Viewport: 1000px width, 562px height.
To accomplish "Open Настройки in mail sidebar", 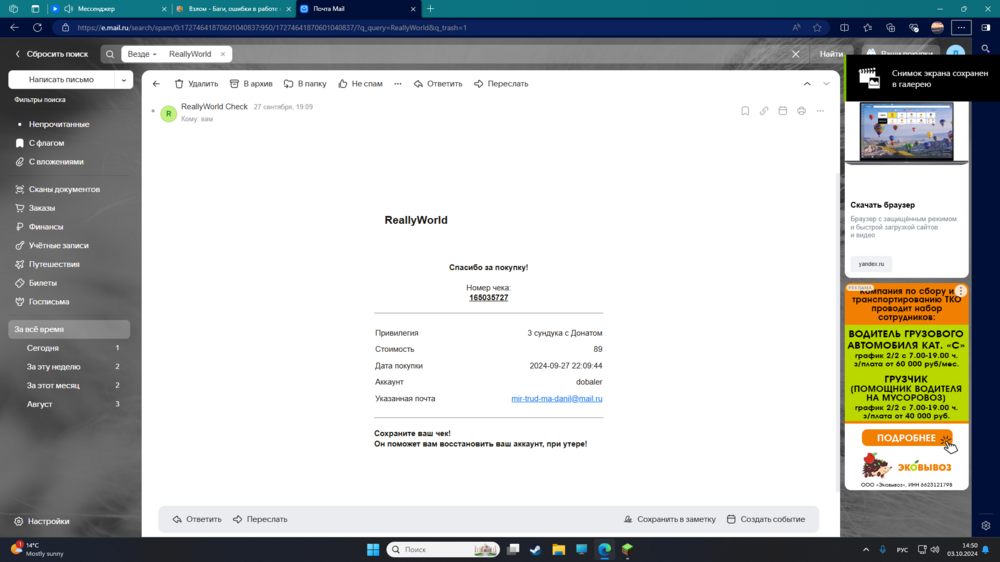I will (x=42, y=521).
